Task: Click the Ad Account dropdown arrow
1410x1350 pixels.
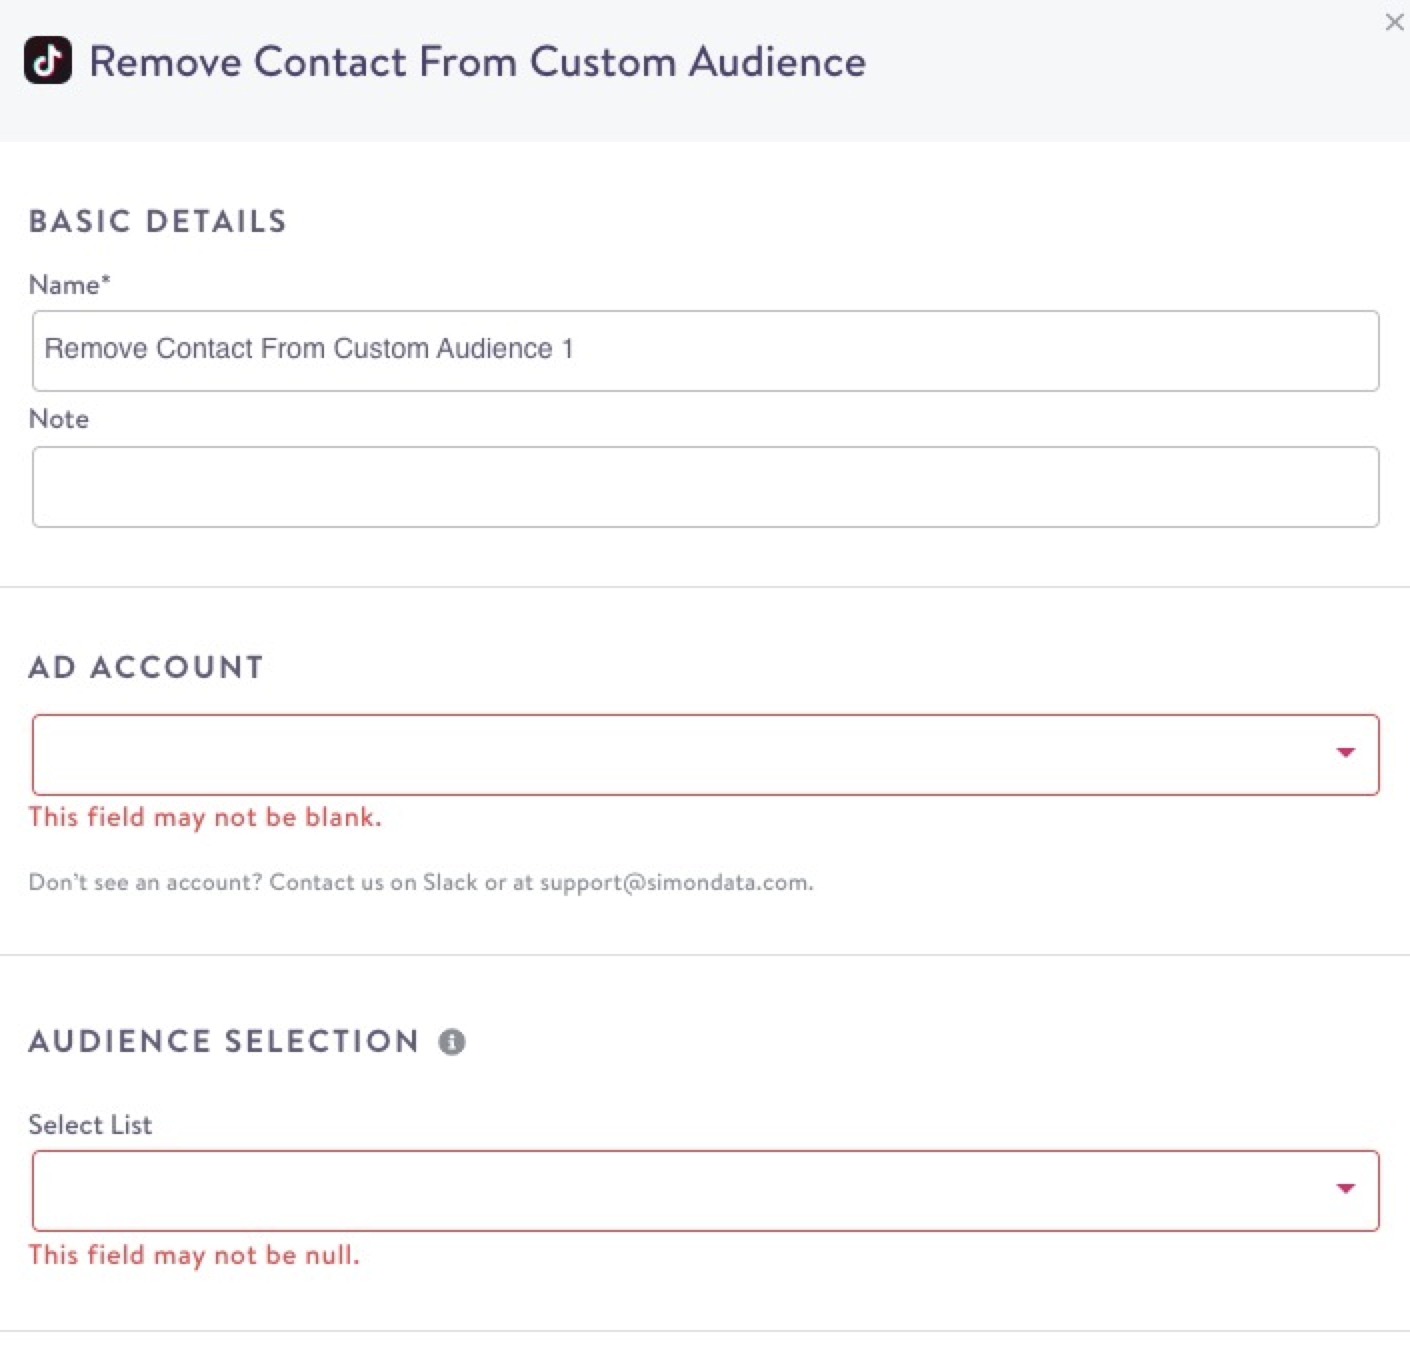Action: (1346, 753)
